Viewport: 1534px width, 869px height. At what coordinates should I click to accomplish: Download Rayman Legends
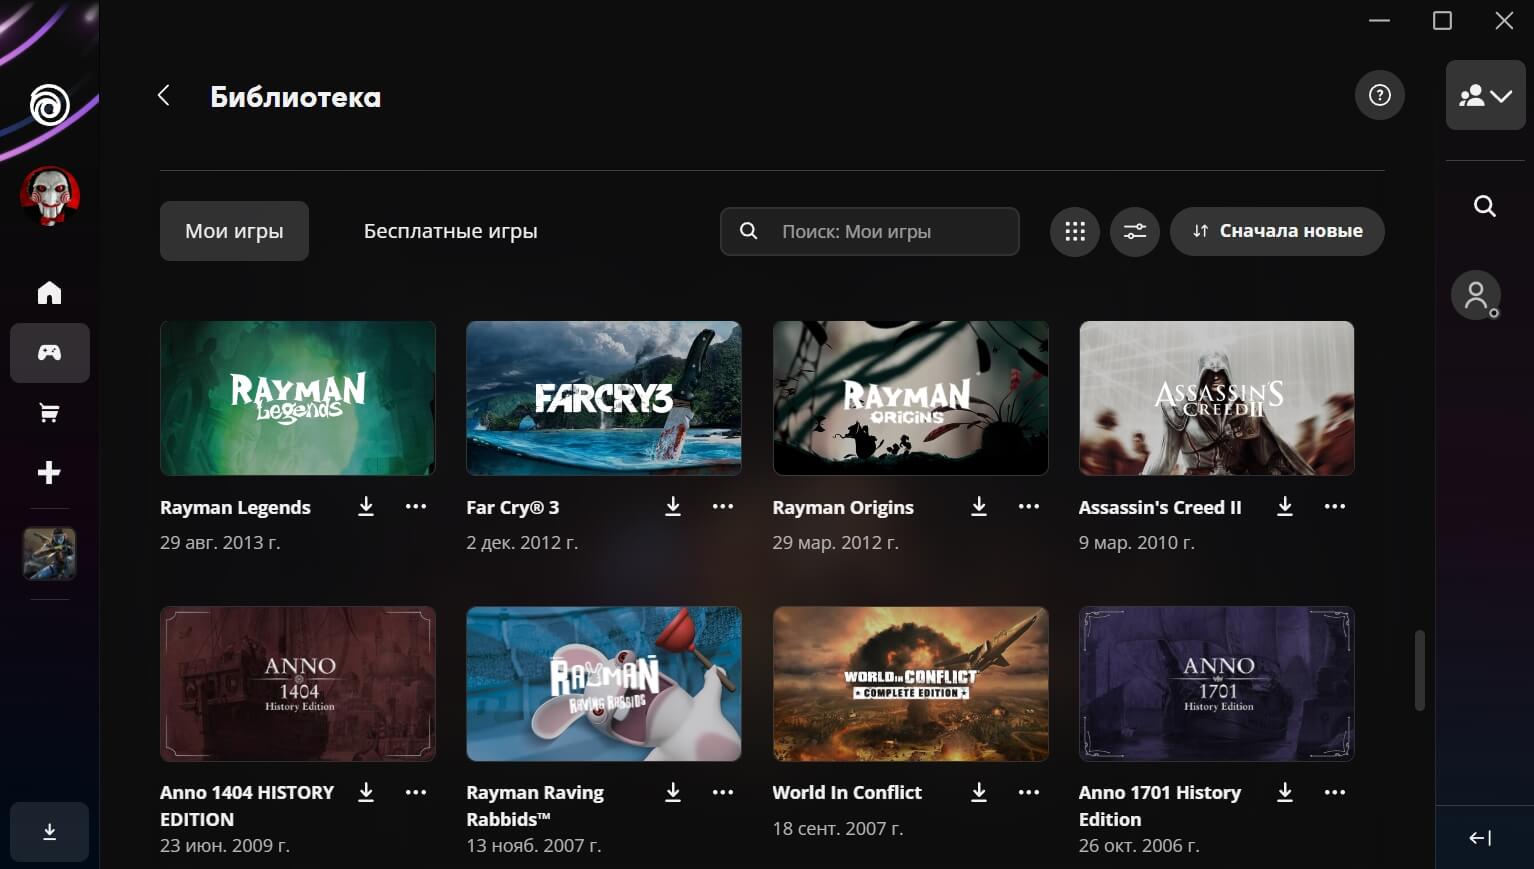(366, 507)
